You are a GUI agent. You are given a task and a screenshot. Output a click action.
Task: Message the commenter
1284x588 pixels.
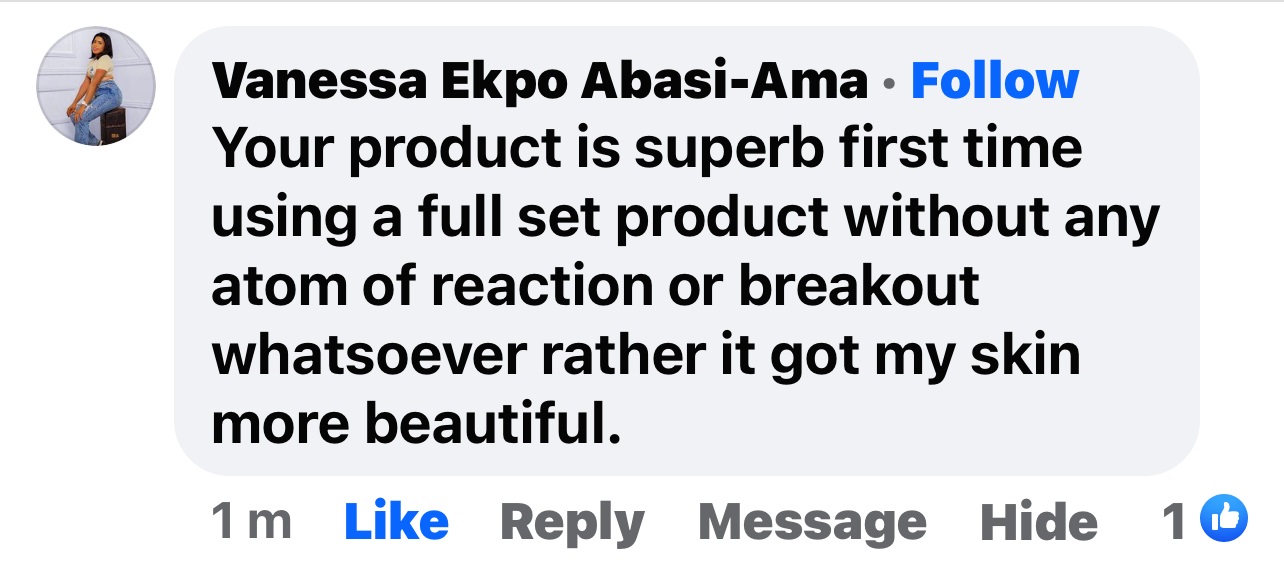point(812,522)
